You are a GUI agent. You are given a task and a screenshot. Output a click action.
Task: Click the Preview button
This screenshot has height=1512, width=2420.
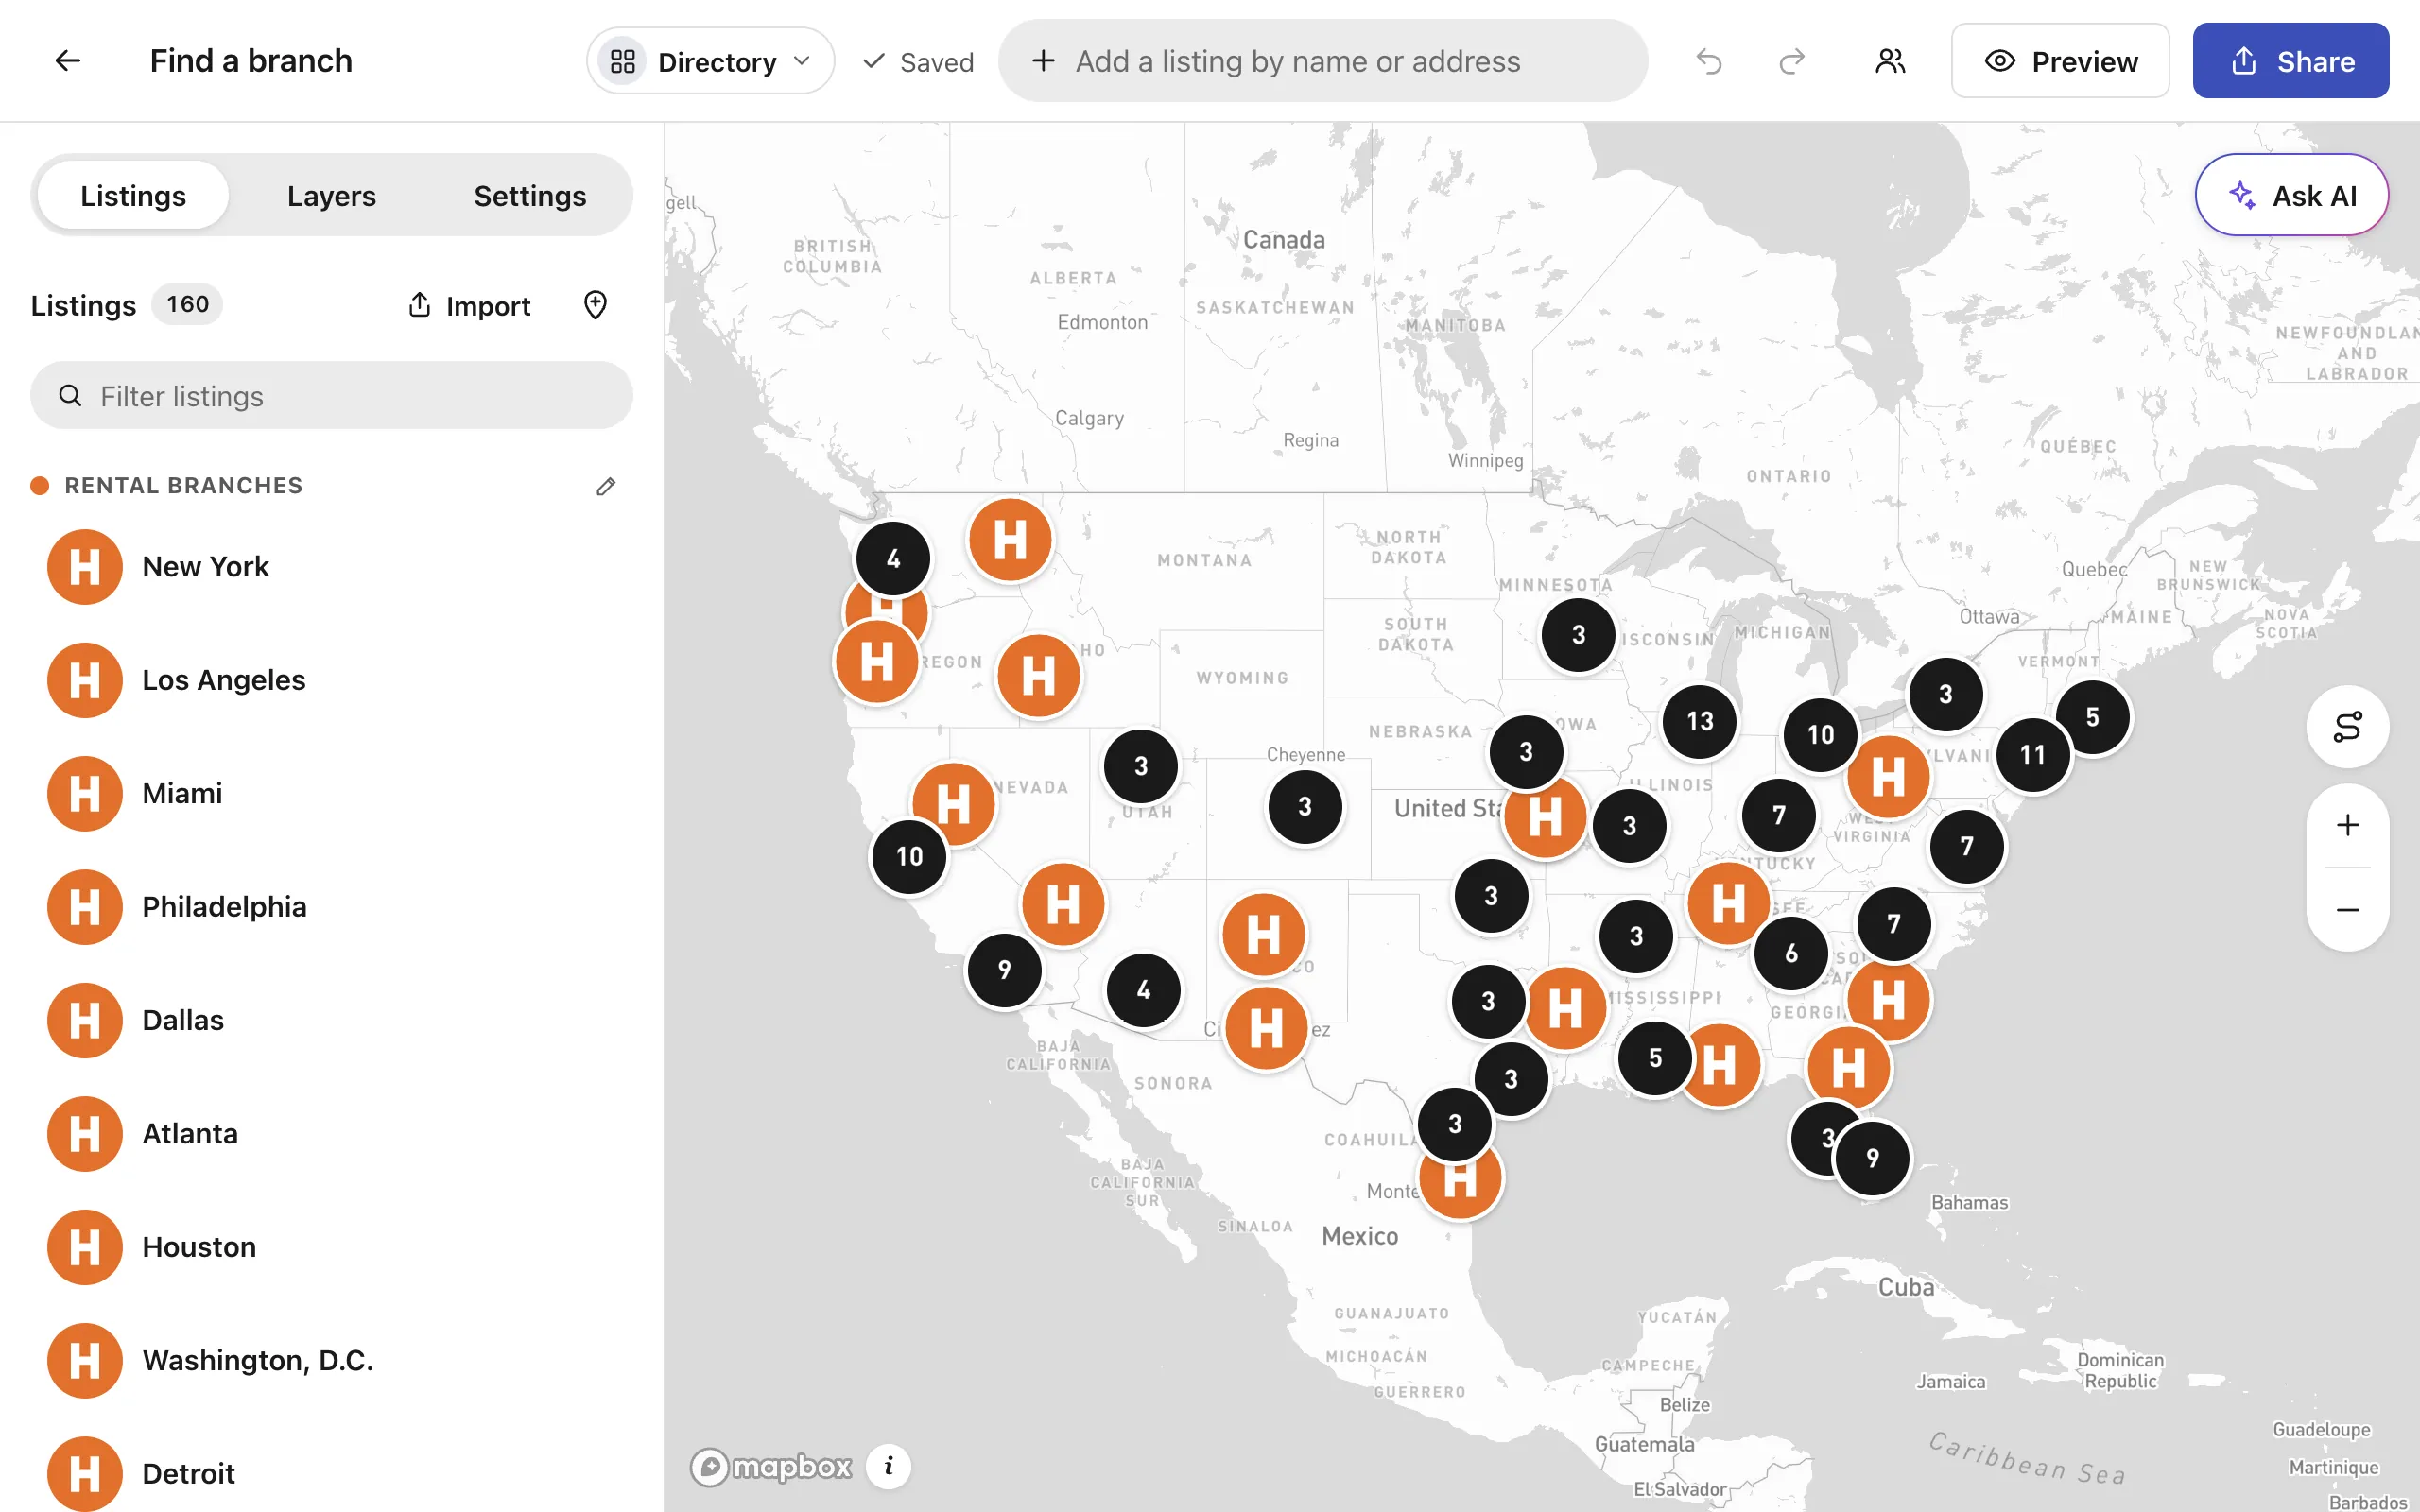2060,61
